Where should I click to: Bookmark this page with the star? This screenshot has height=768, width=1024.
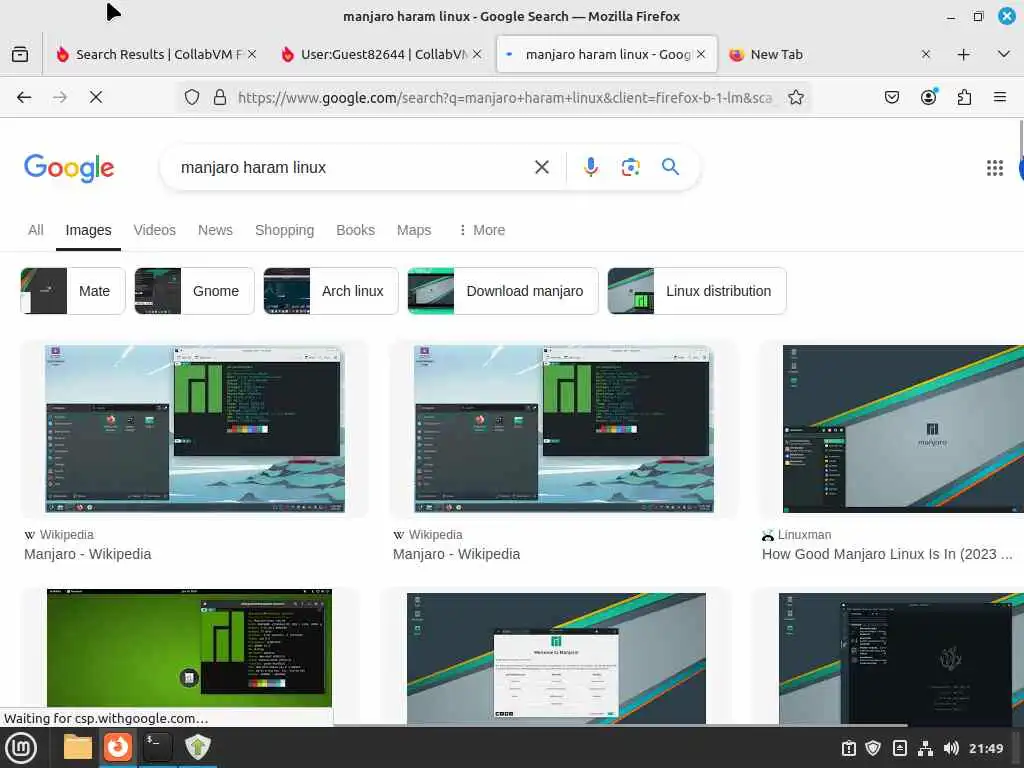pos(795,97)
